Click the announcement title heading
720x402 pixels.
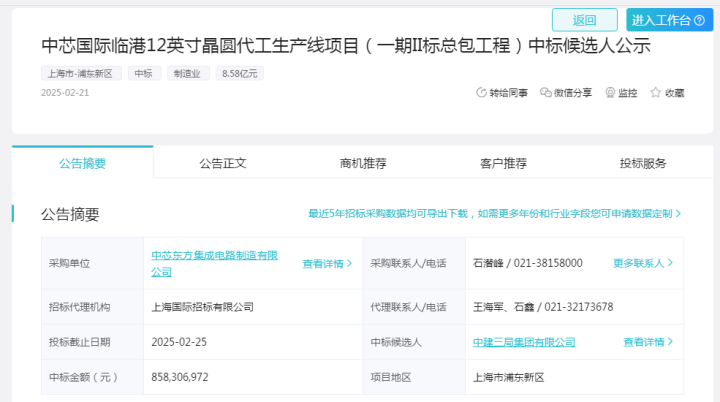point(346,45)
